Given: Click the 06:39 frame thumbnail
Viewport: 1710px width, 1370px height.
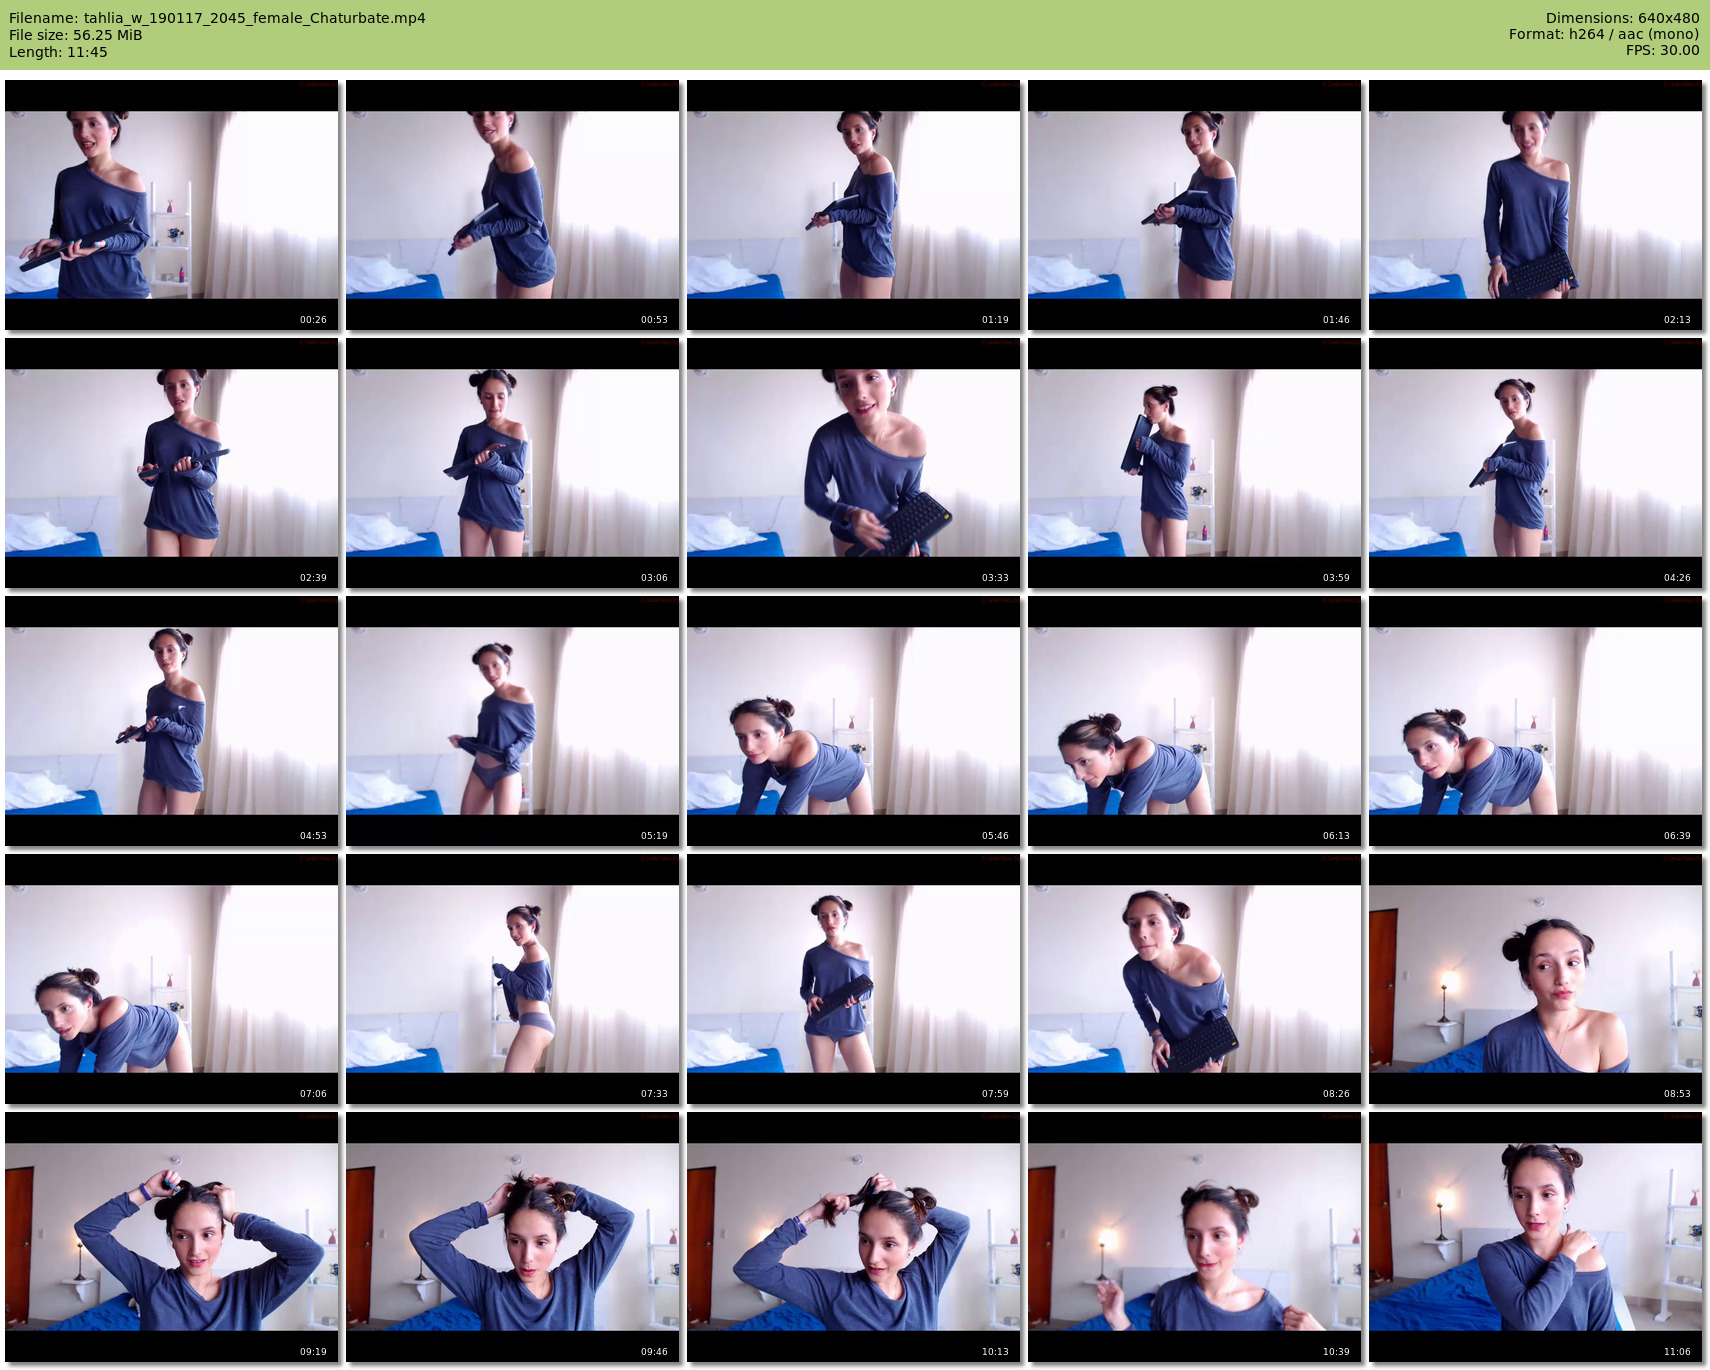Looking at the screenshot, I should pos(1536,721).
